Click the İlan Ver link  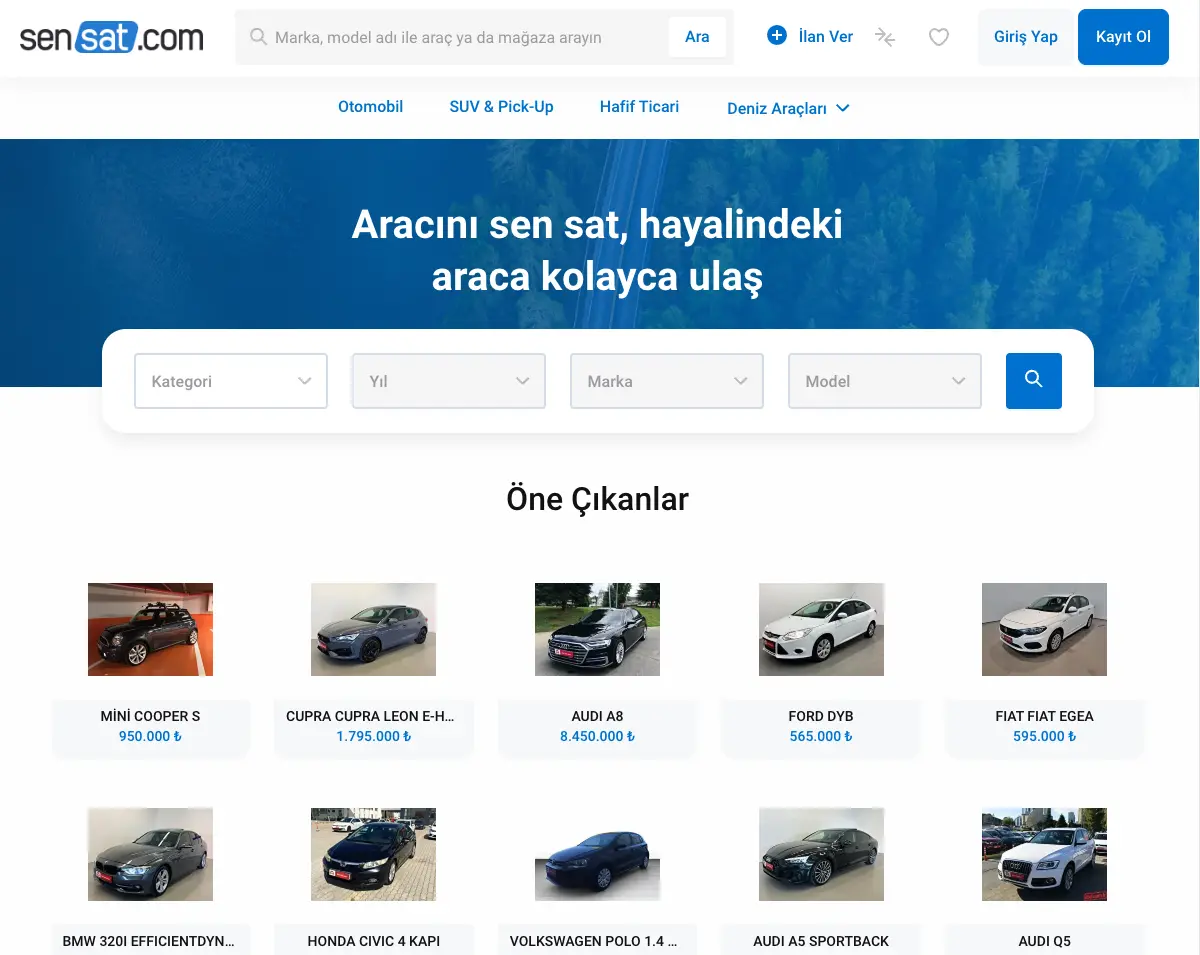(x=826, y=36)
